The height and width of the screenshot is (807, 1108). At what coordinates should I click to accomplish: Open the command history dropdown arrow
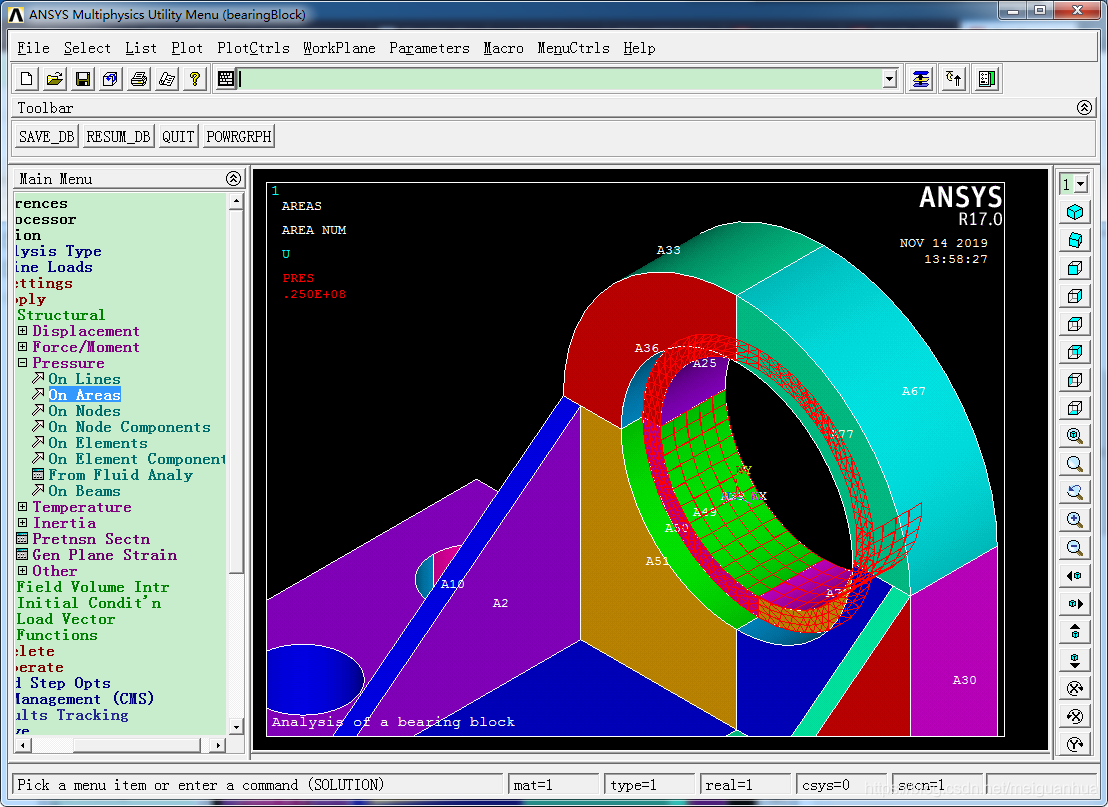(890, 79)
